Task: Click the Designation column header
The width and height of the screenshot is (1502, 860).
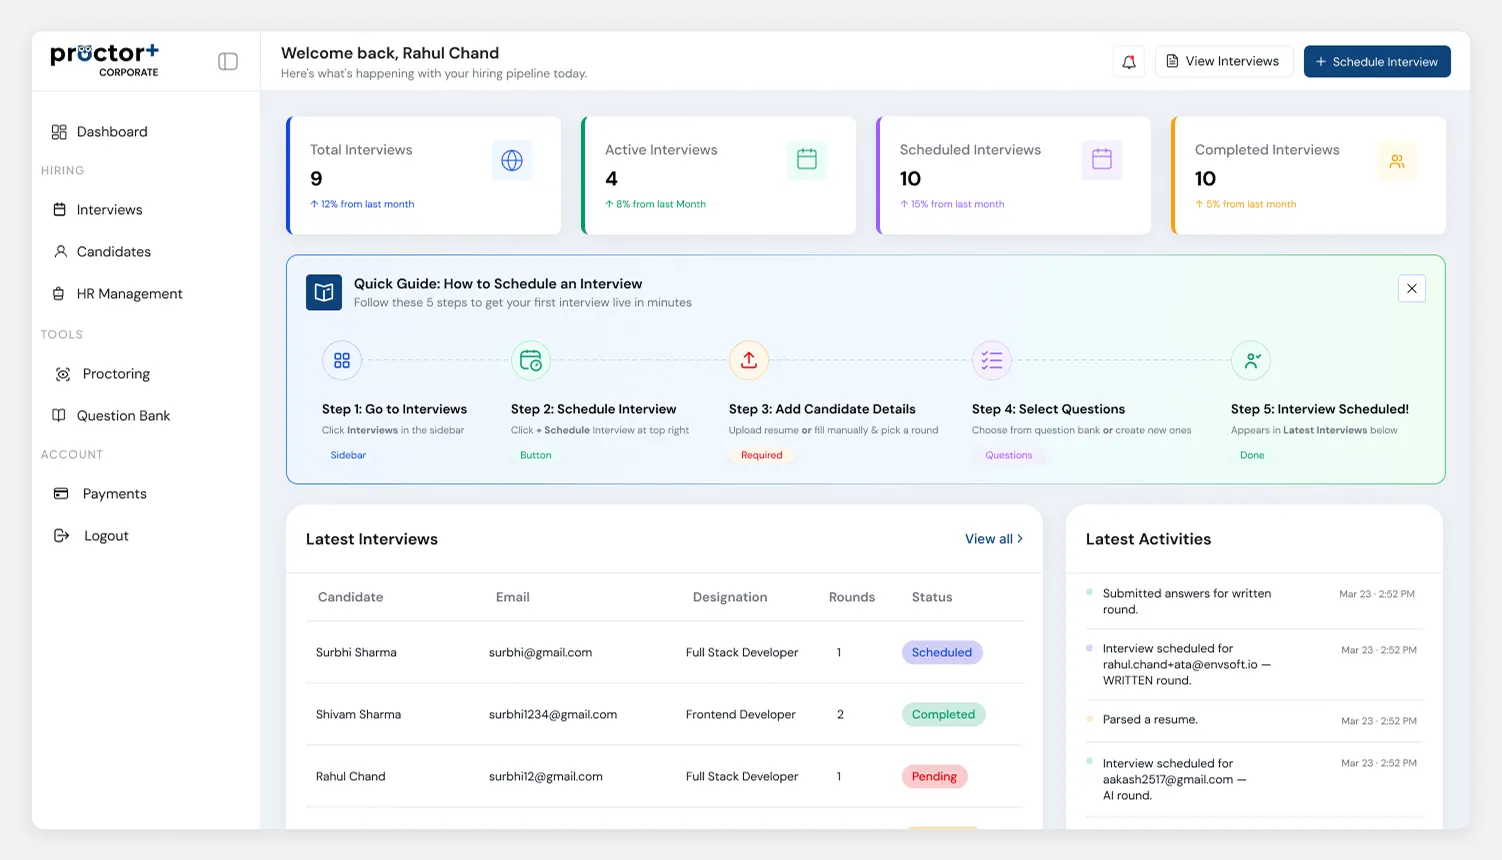Action: click(x=730, y=597)
